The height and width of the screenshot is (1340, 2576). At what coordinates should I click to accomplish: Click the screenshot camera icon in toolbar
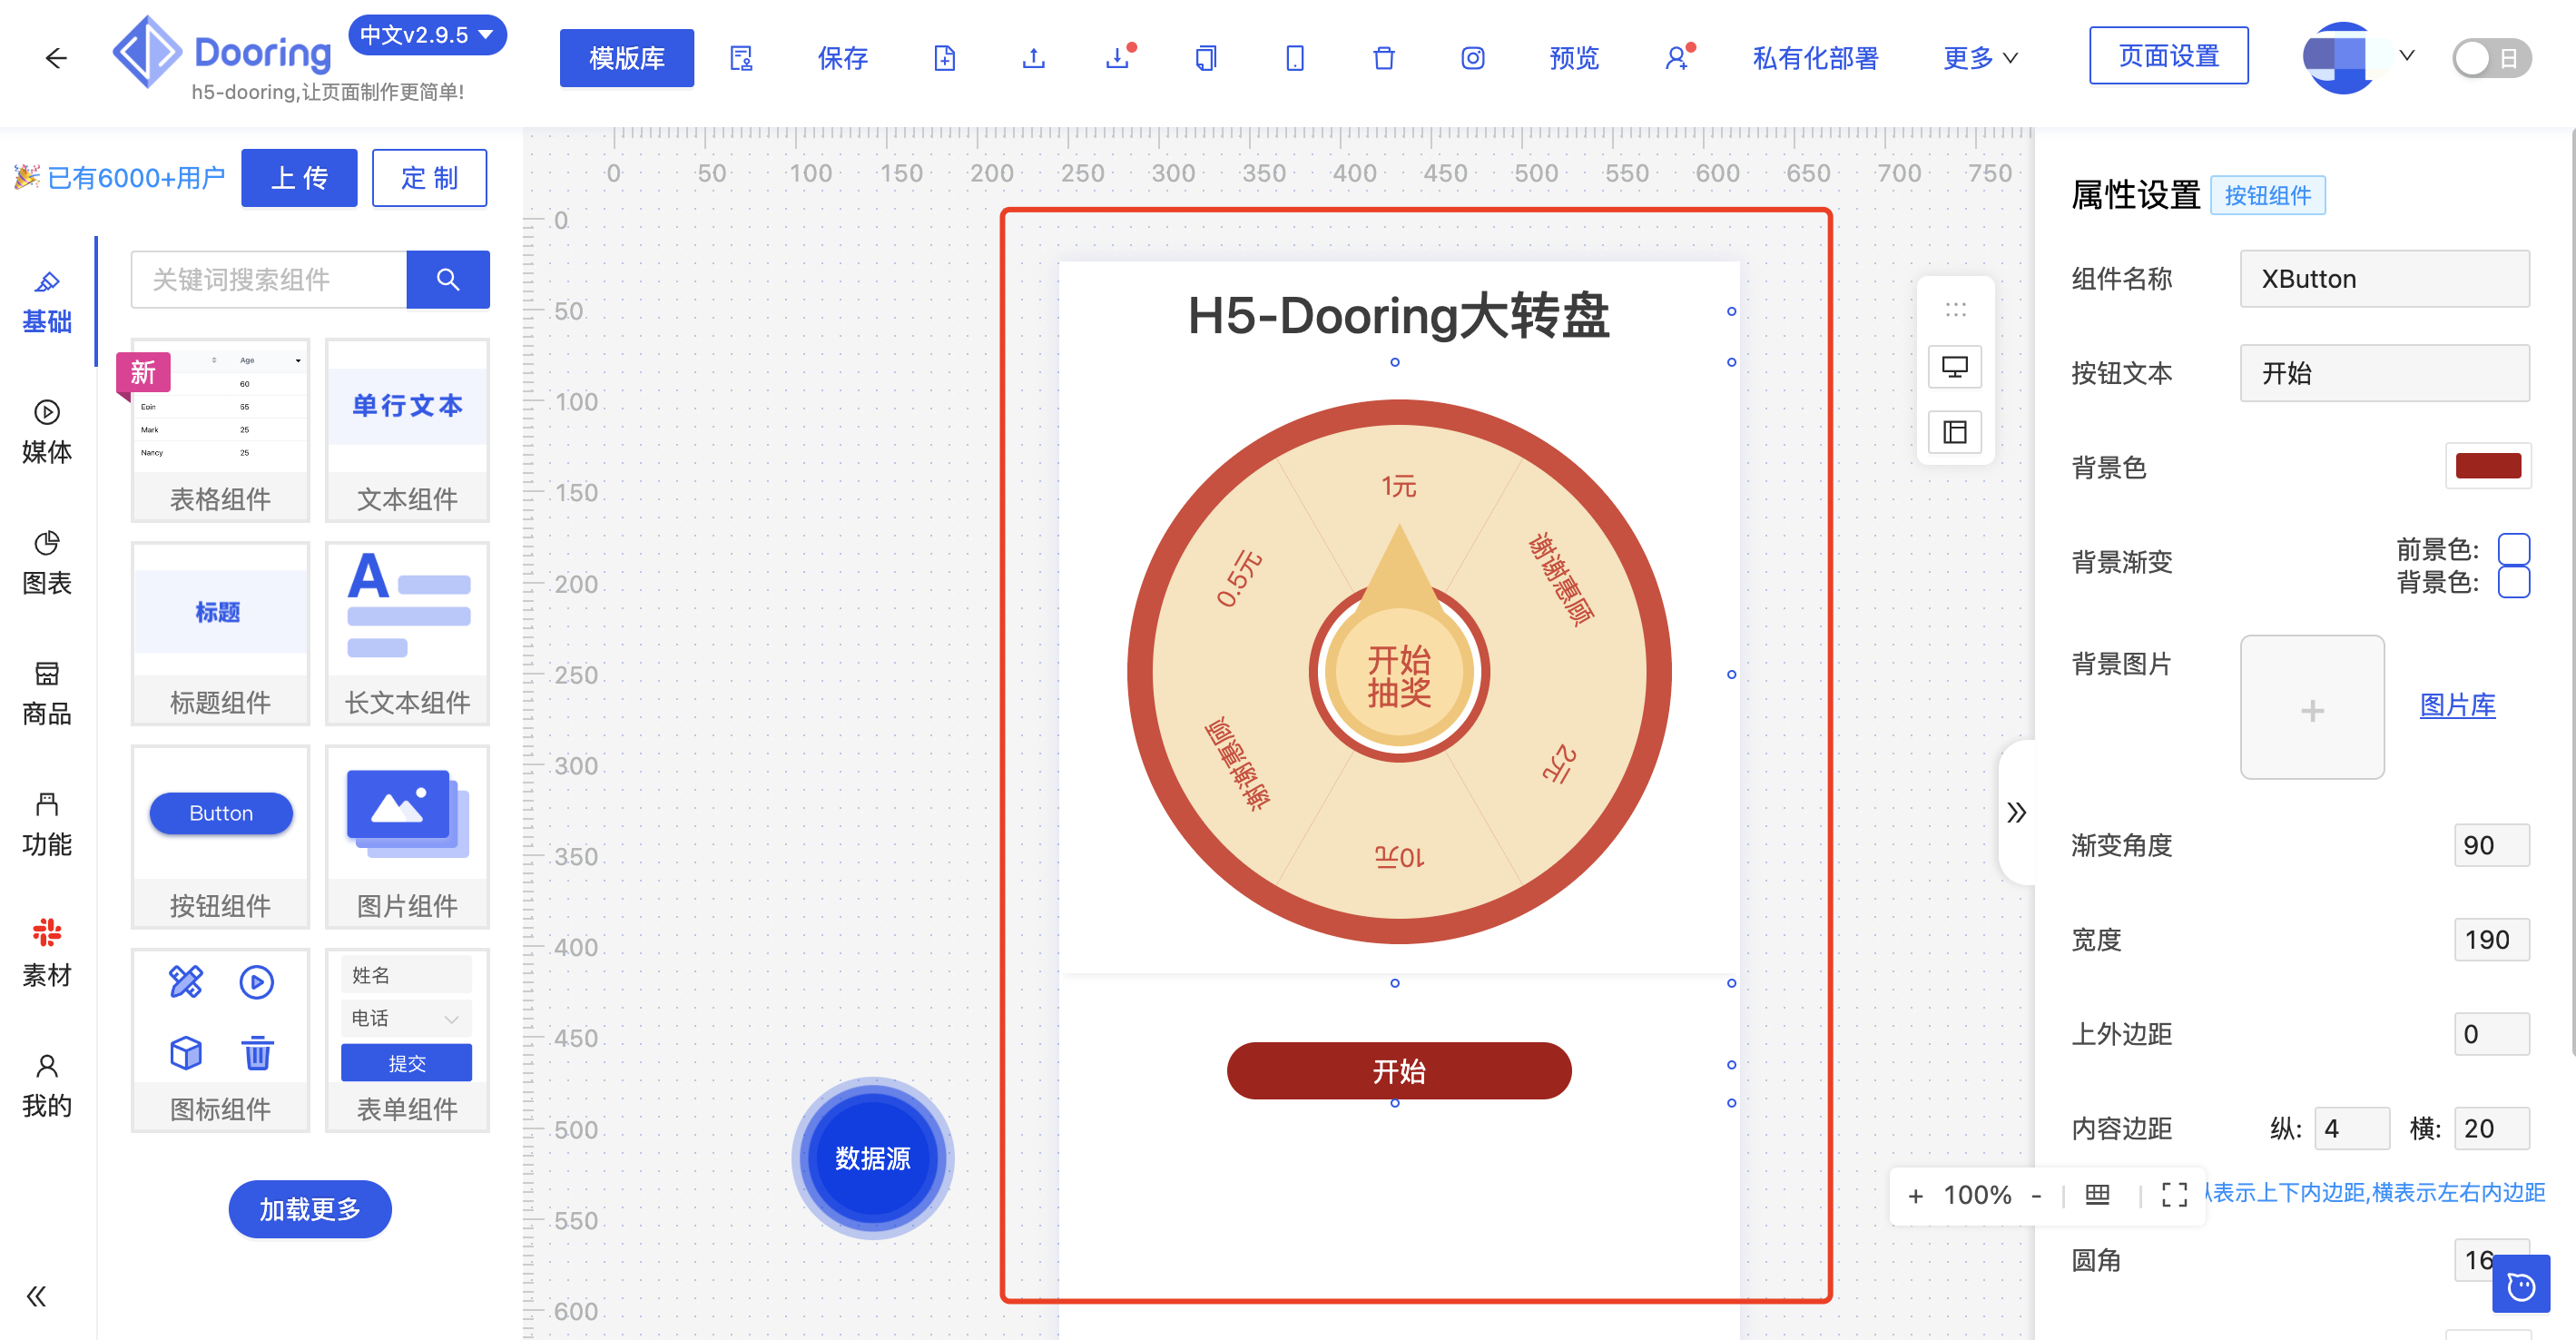1472,58
